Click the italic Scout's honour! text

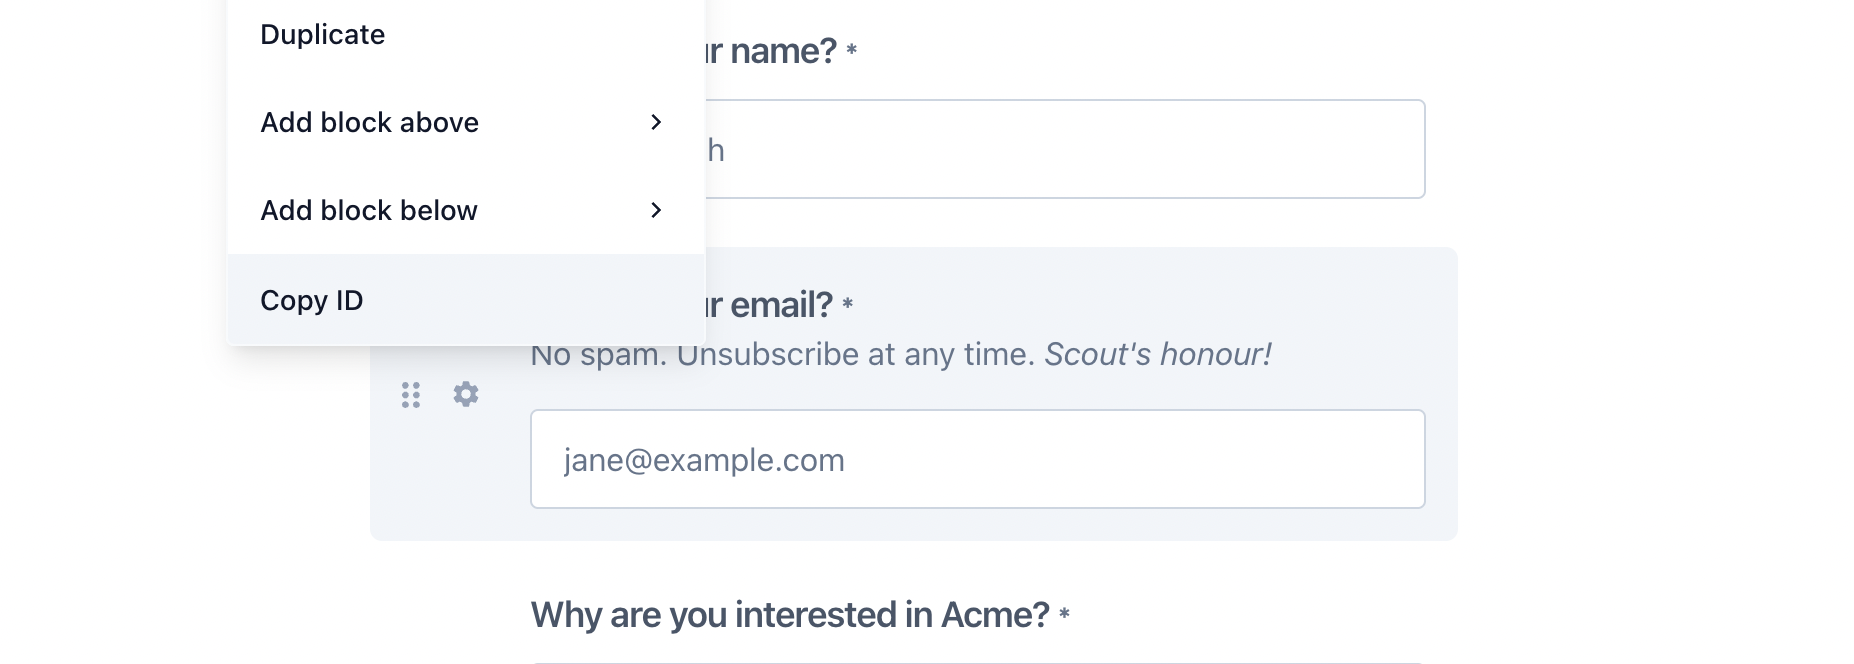(1158, 355)
